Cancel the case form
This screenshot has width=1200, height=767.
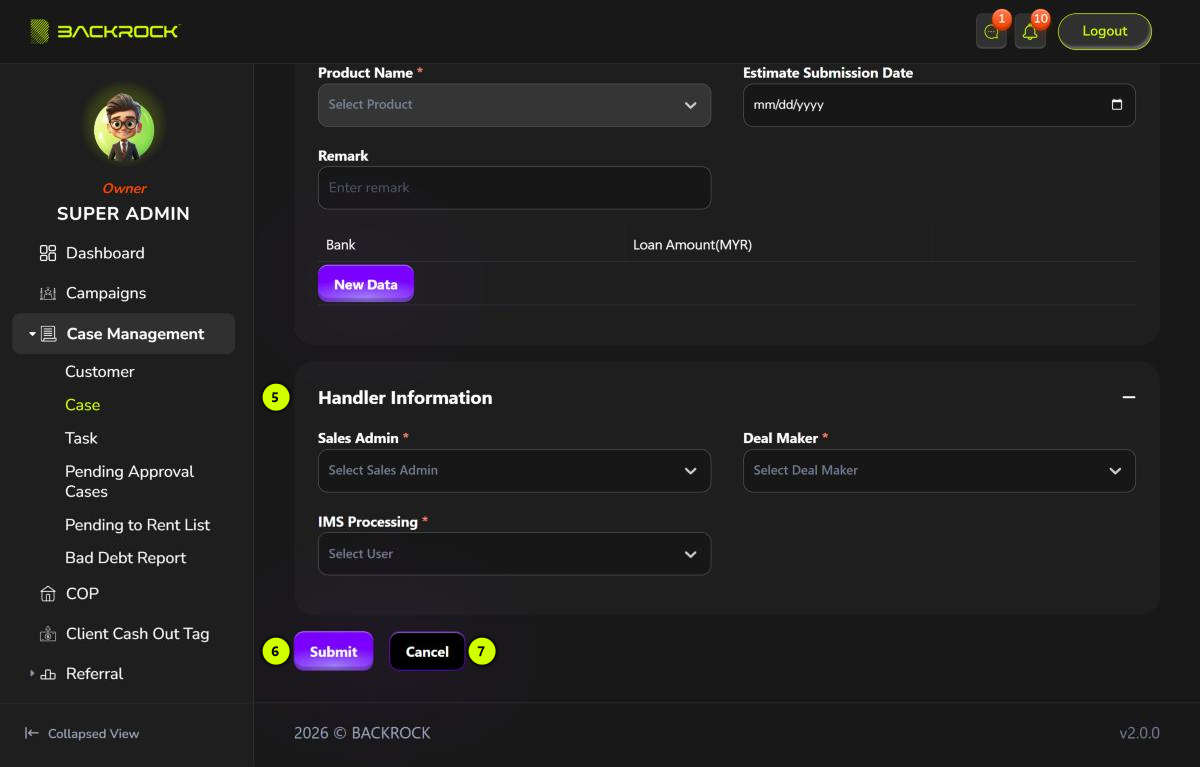click(427, 651)
